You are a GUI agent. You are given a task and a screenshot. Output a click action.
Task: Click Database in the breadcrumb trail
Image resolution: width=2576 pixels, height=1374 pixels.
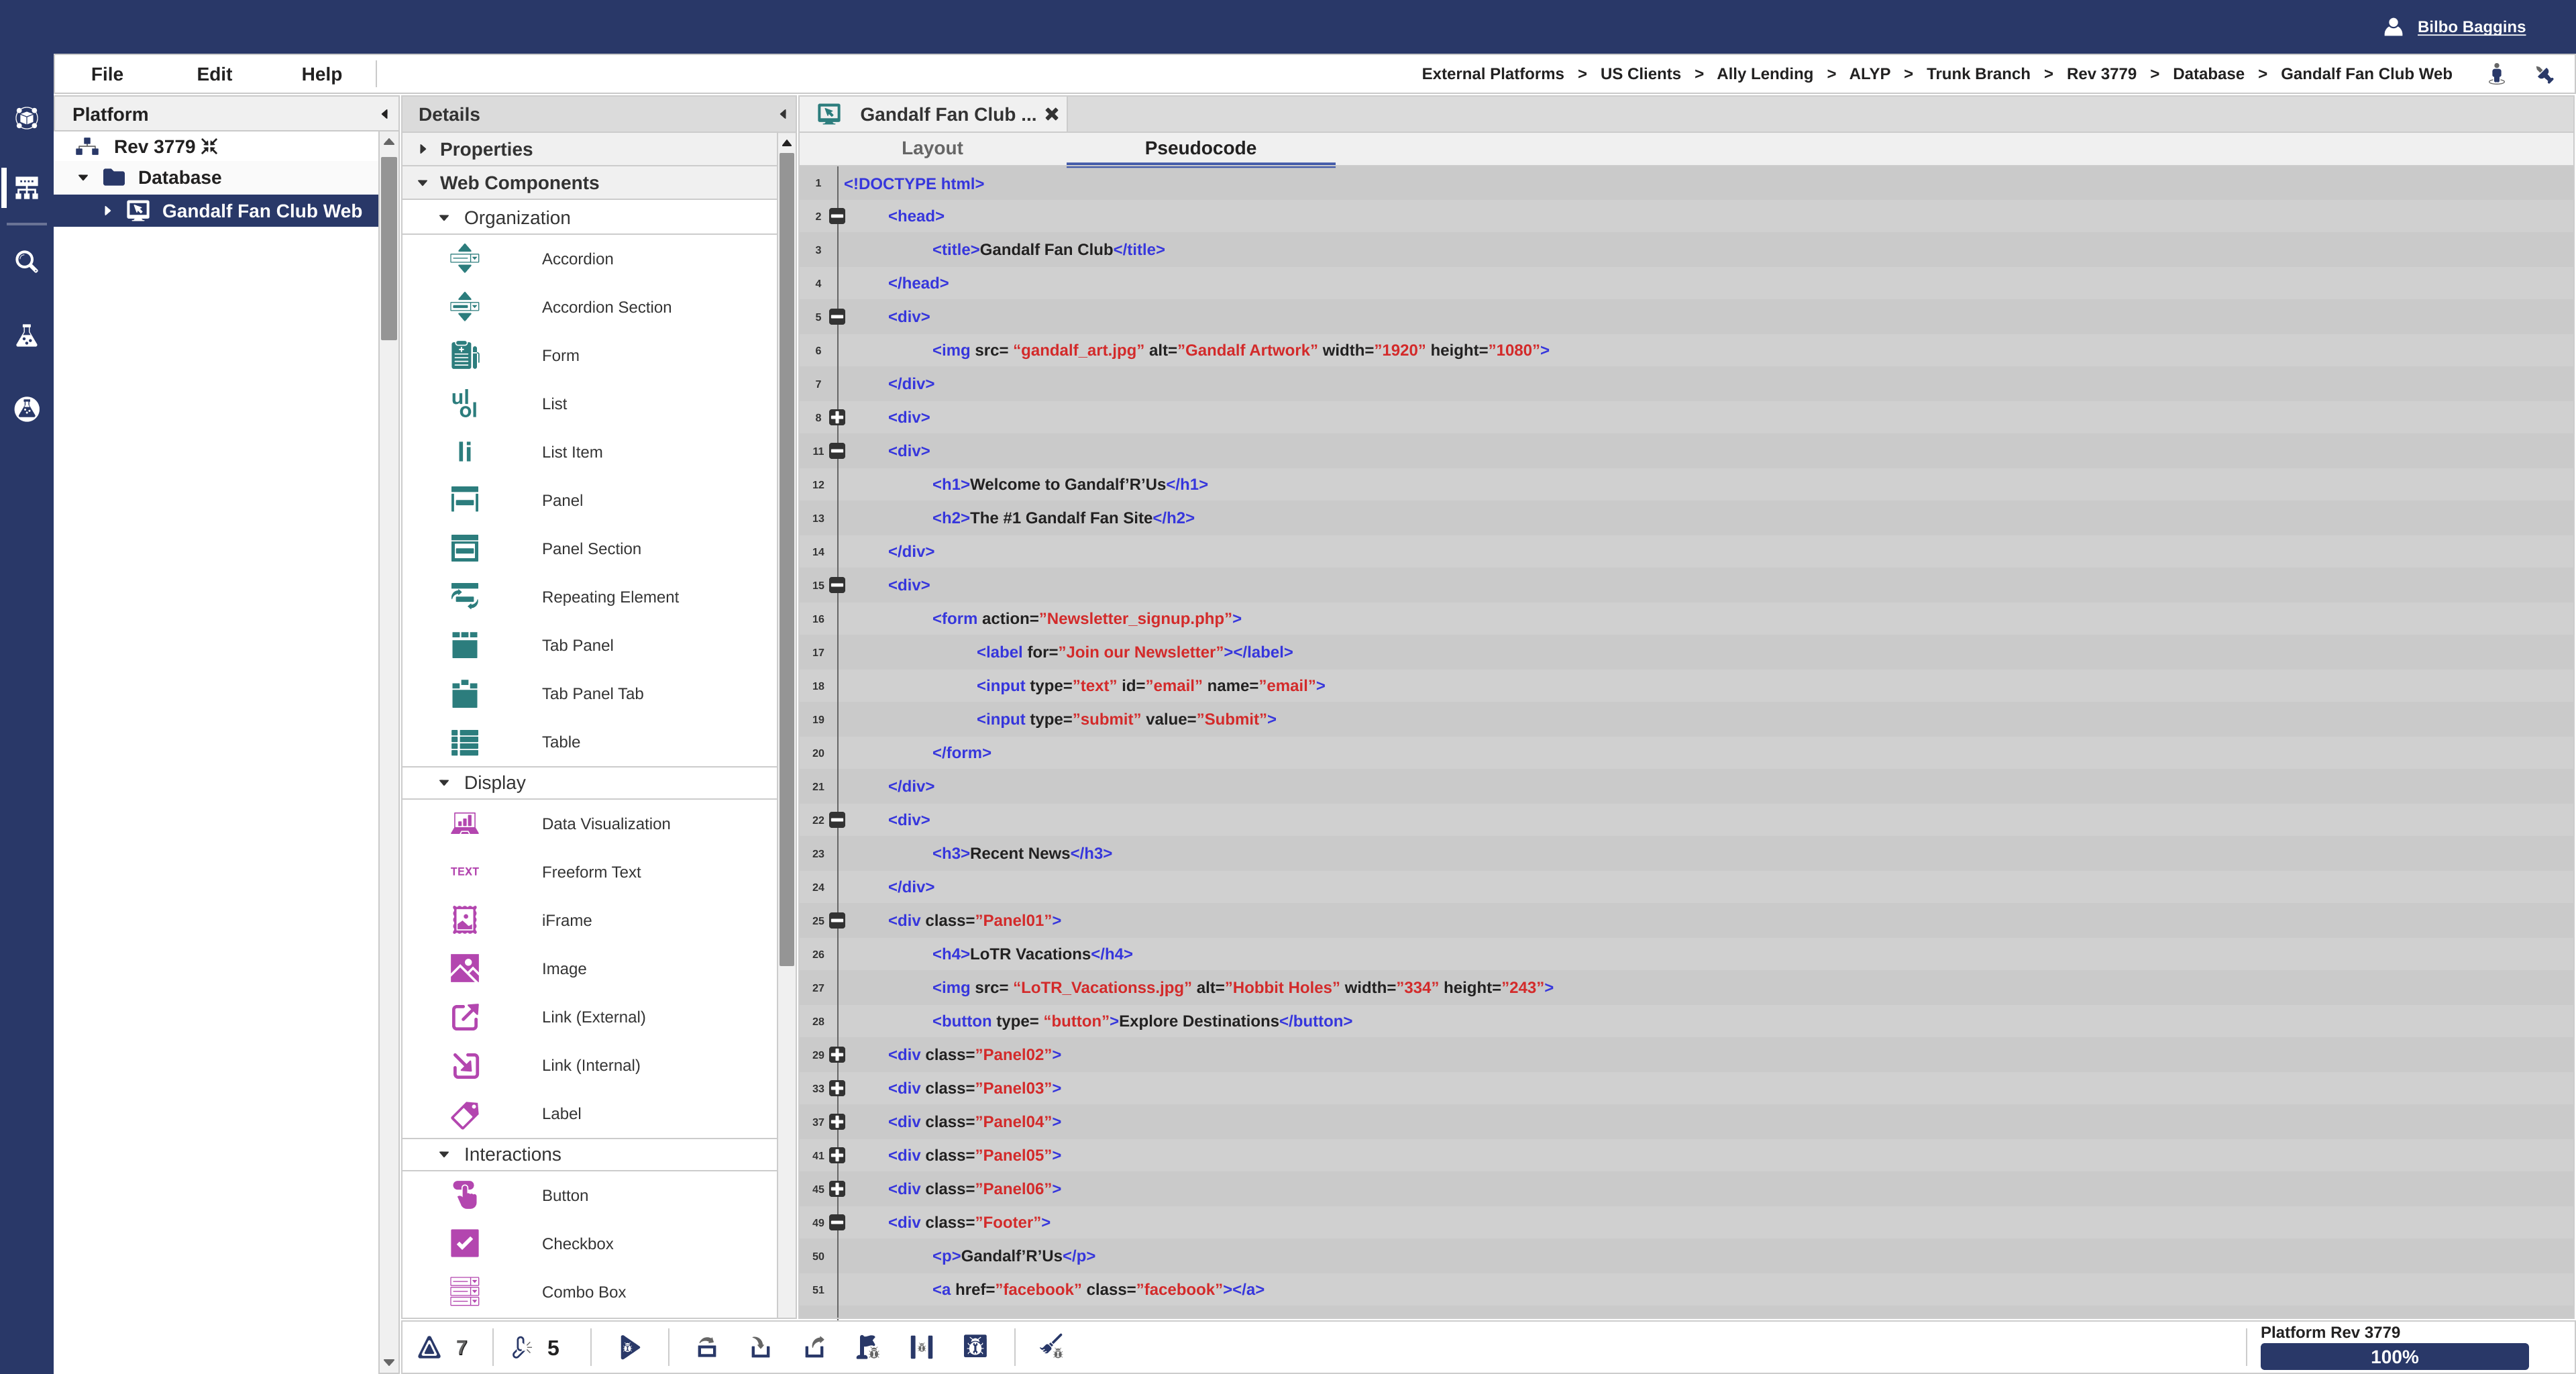point(2208,73)
